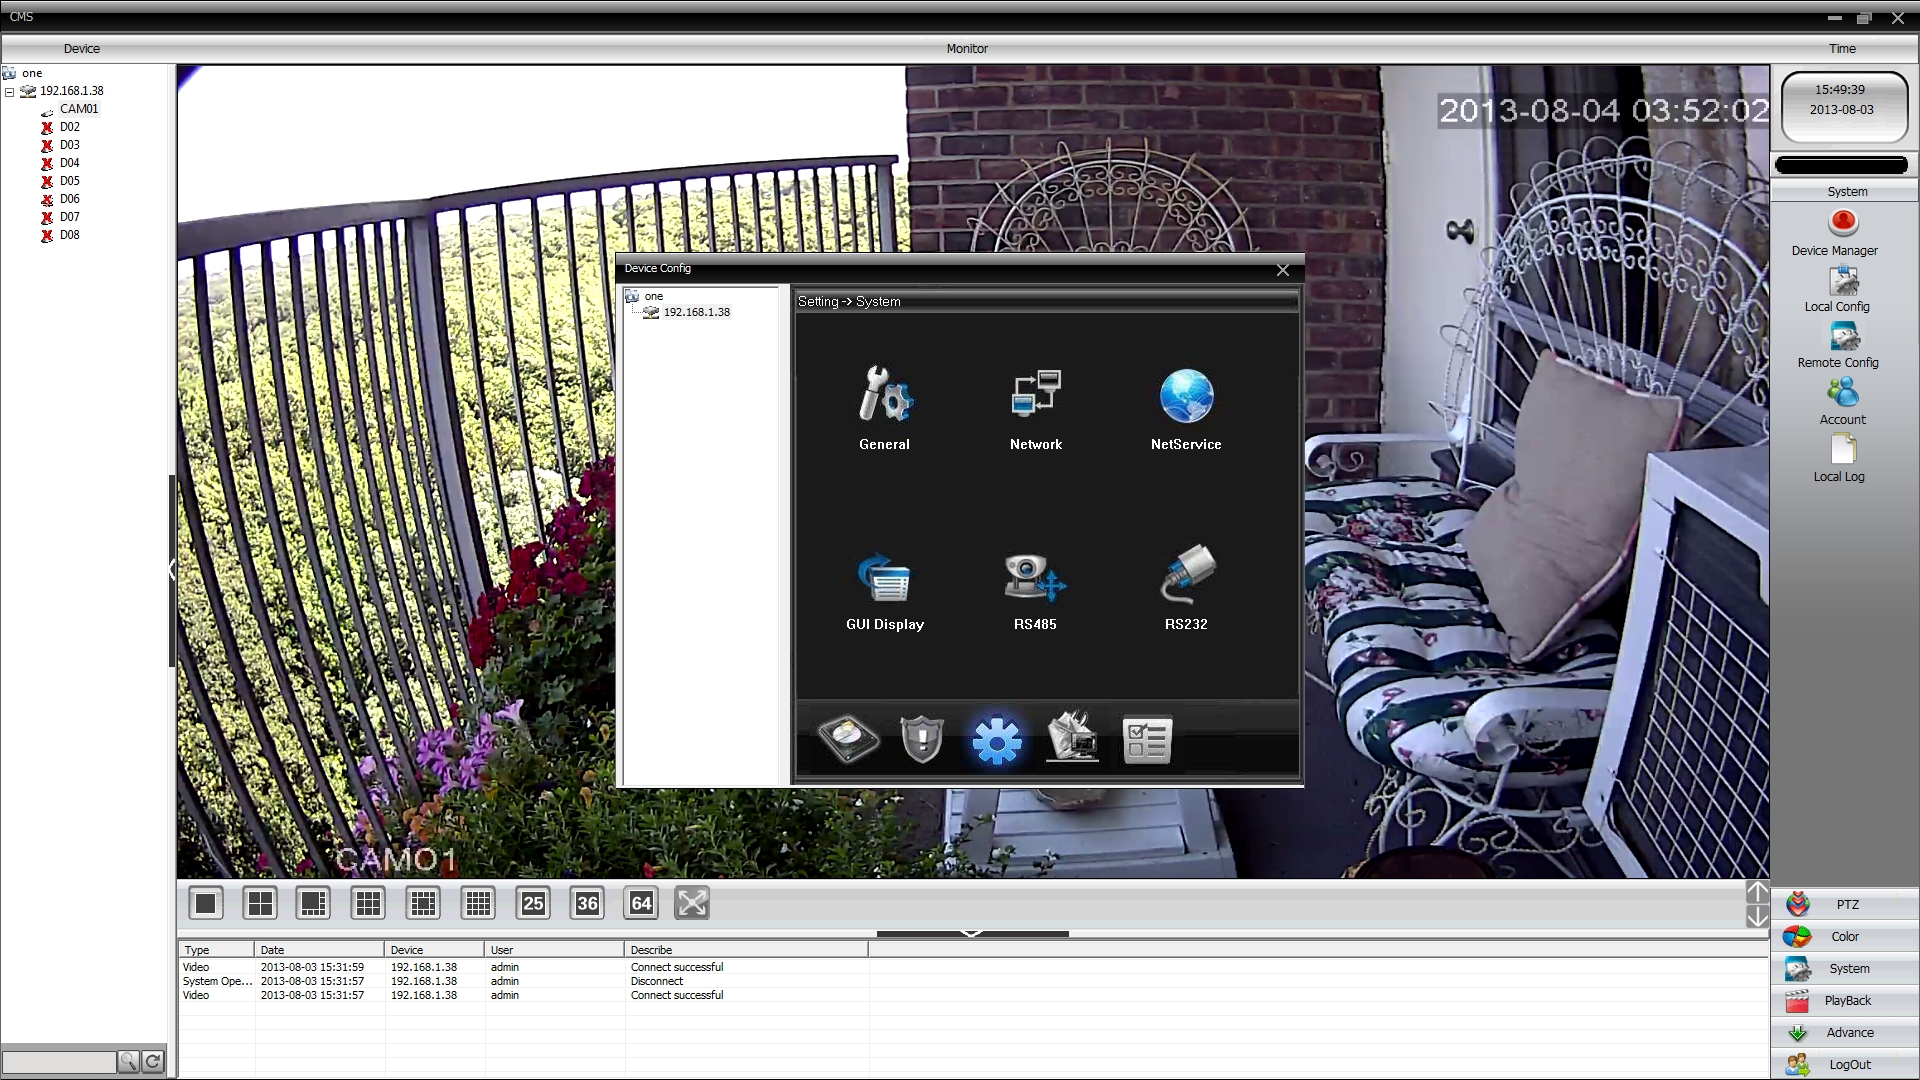Screen dimensions: 1920x1080
Task: Toggle the fullscreen view button
Action: click(692, 904)
